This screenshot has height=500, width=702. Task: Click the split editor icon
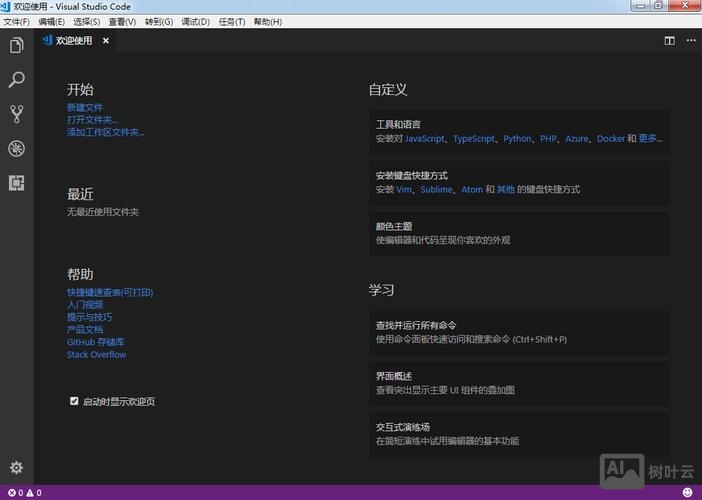[x=669, y=41]
